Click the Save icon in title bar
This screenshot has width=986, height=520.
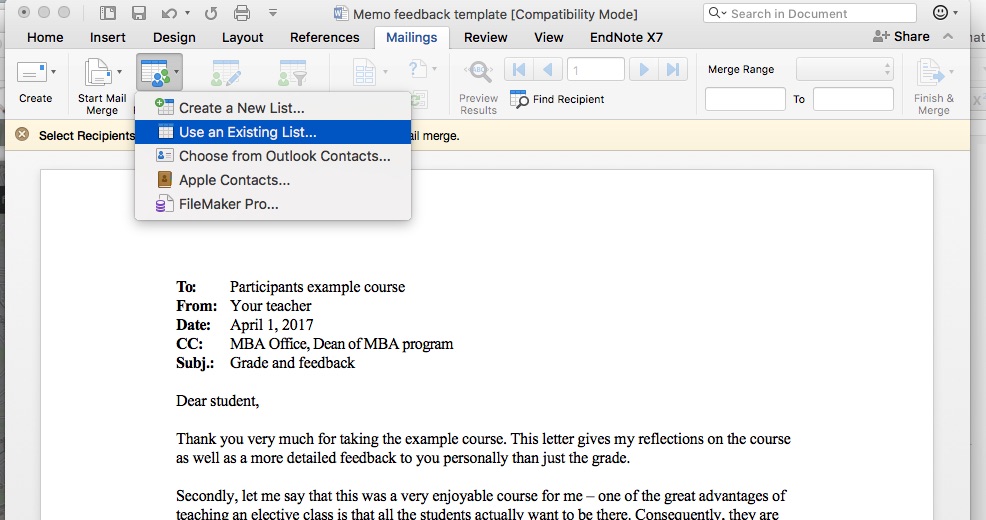coord(139,14)
